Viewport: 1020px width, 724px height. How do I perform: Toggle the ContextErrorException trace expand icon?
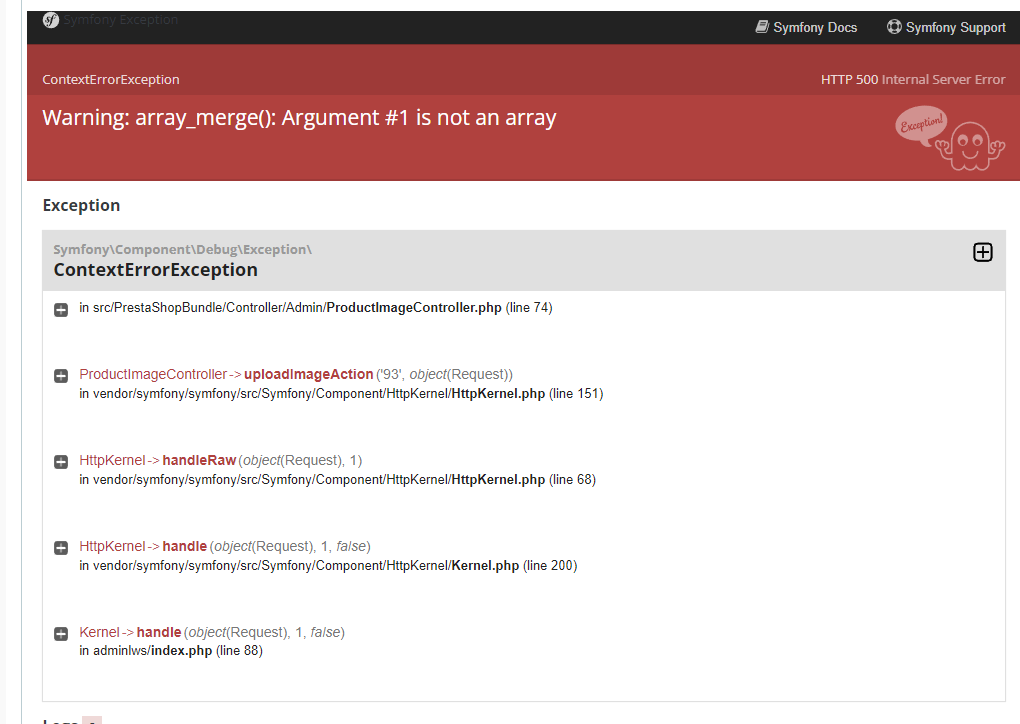[x=982, y=252]
